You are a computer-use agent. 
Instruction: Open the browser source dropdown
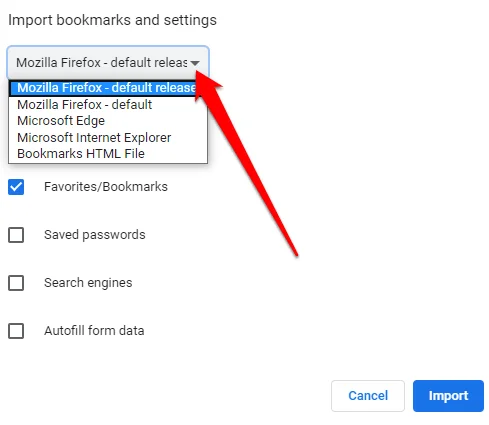(108, 63)
